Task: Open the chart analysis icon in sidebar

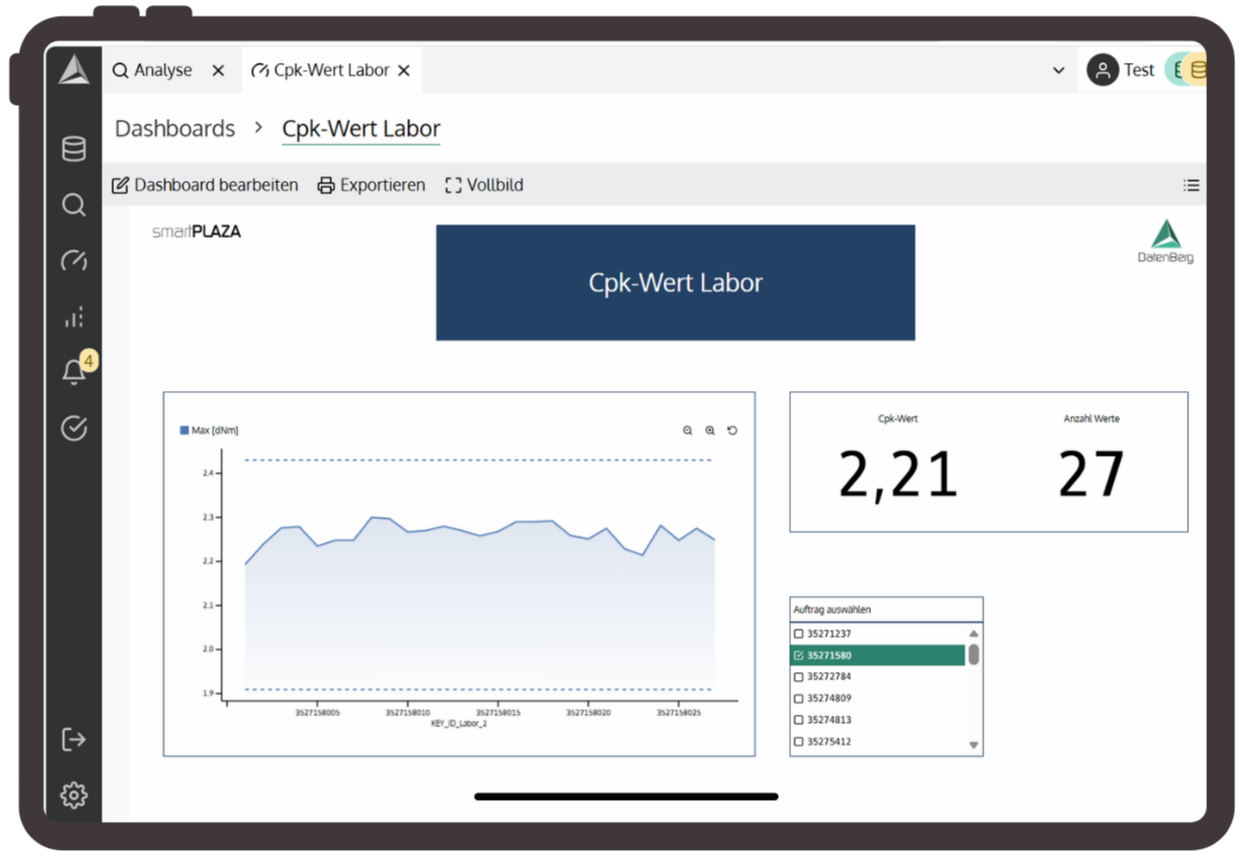Action: click(x=74, y=317)
